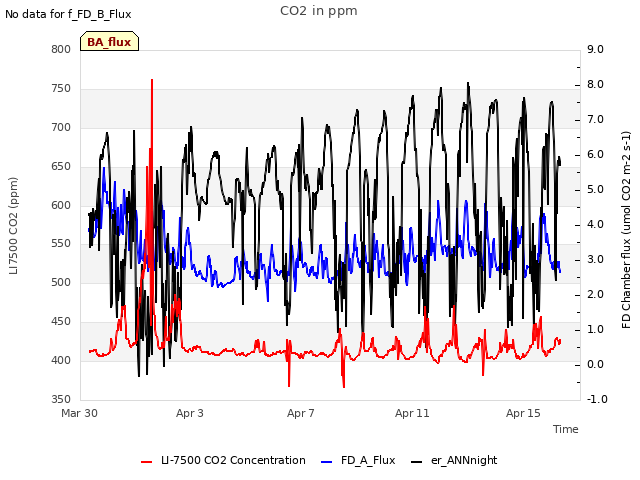Click the 550 tick on left axis

(61, 244)
